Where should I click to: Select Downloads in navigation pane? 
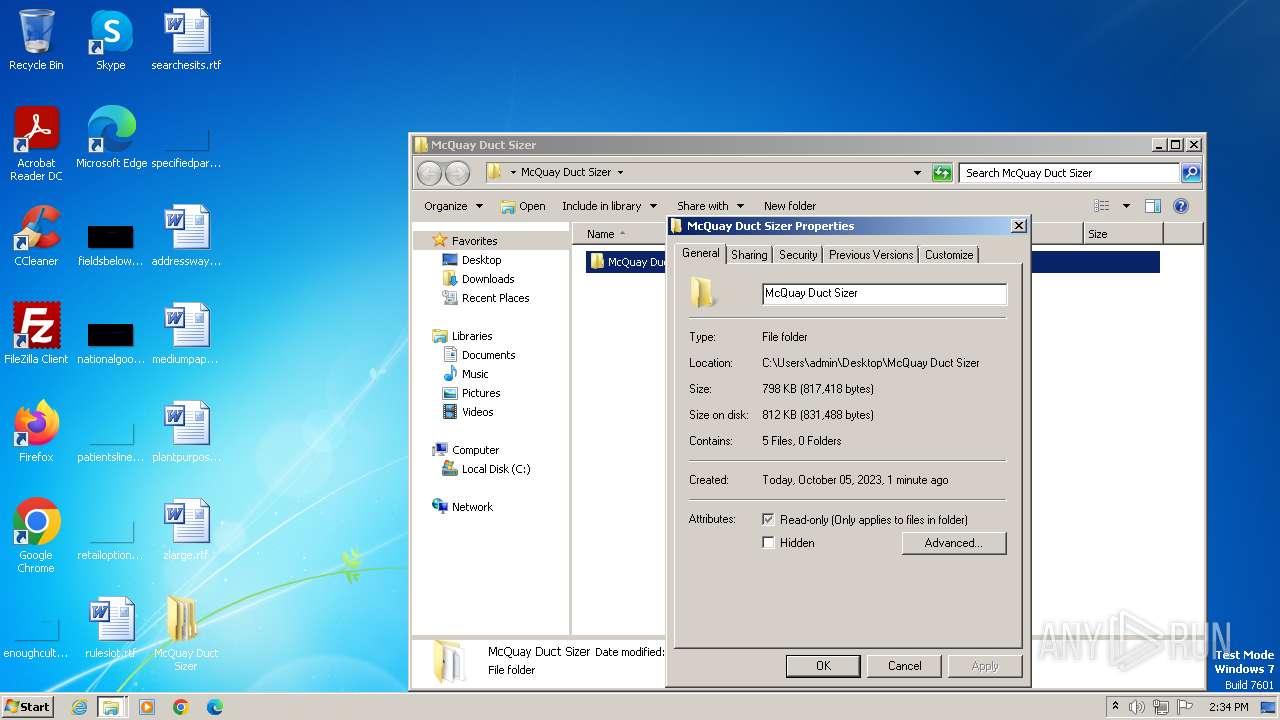[478, 279]
